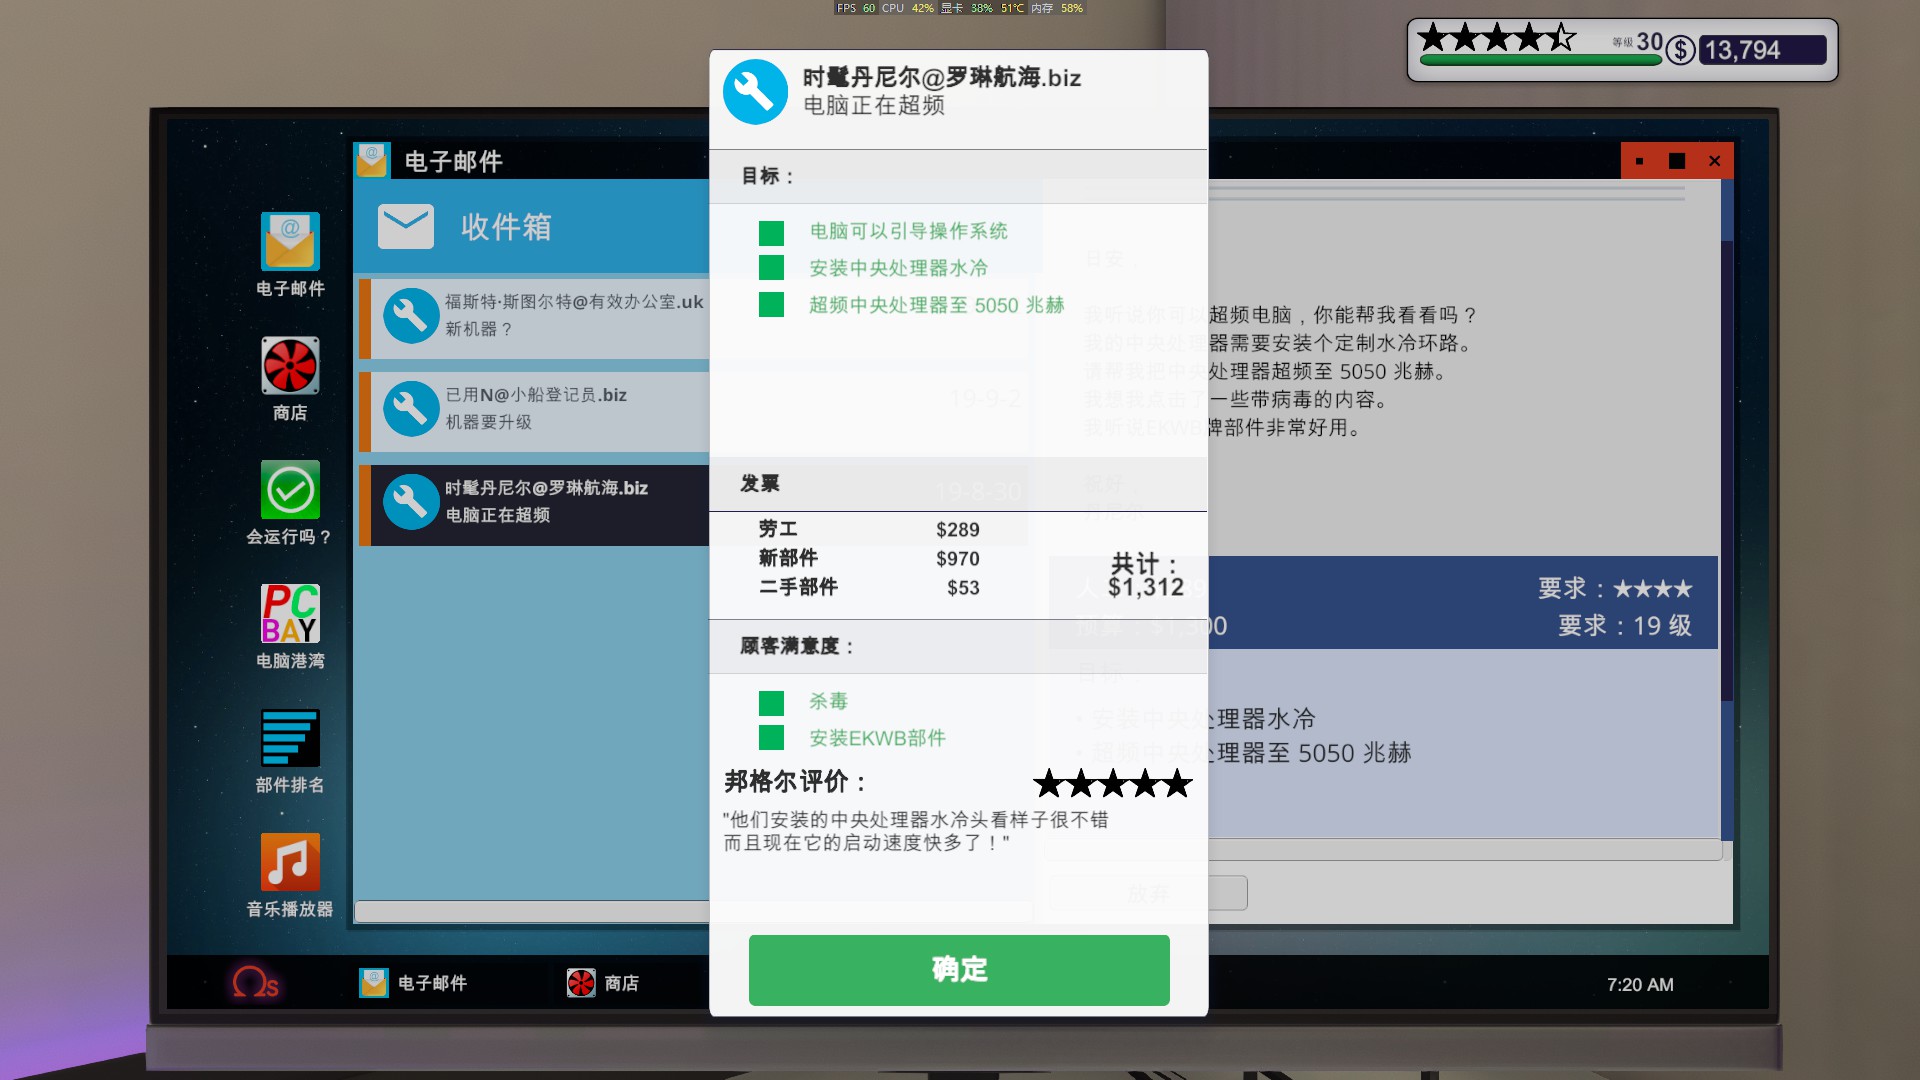Click the green box for 杀毒
This screenshot has width=1920, height=1080.
[771, 703]
